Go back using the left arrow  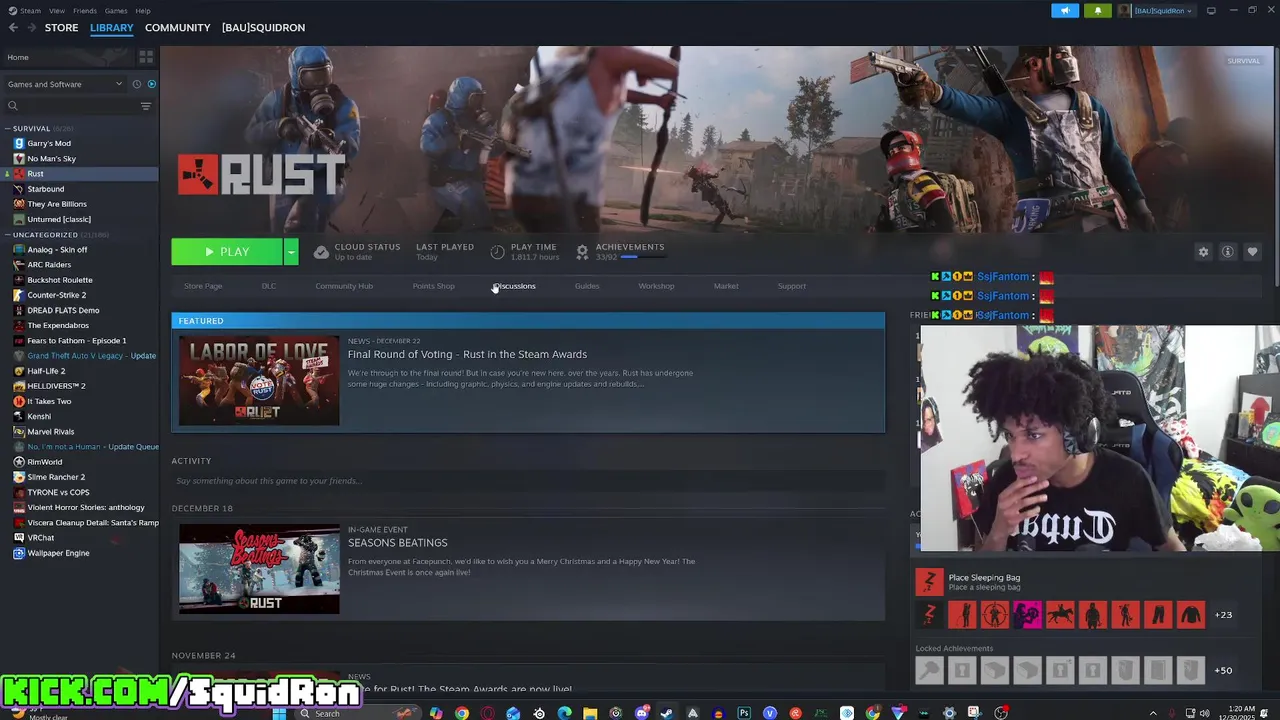(13, 27)
